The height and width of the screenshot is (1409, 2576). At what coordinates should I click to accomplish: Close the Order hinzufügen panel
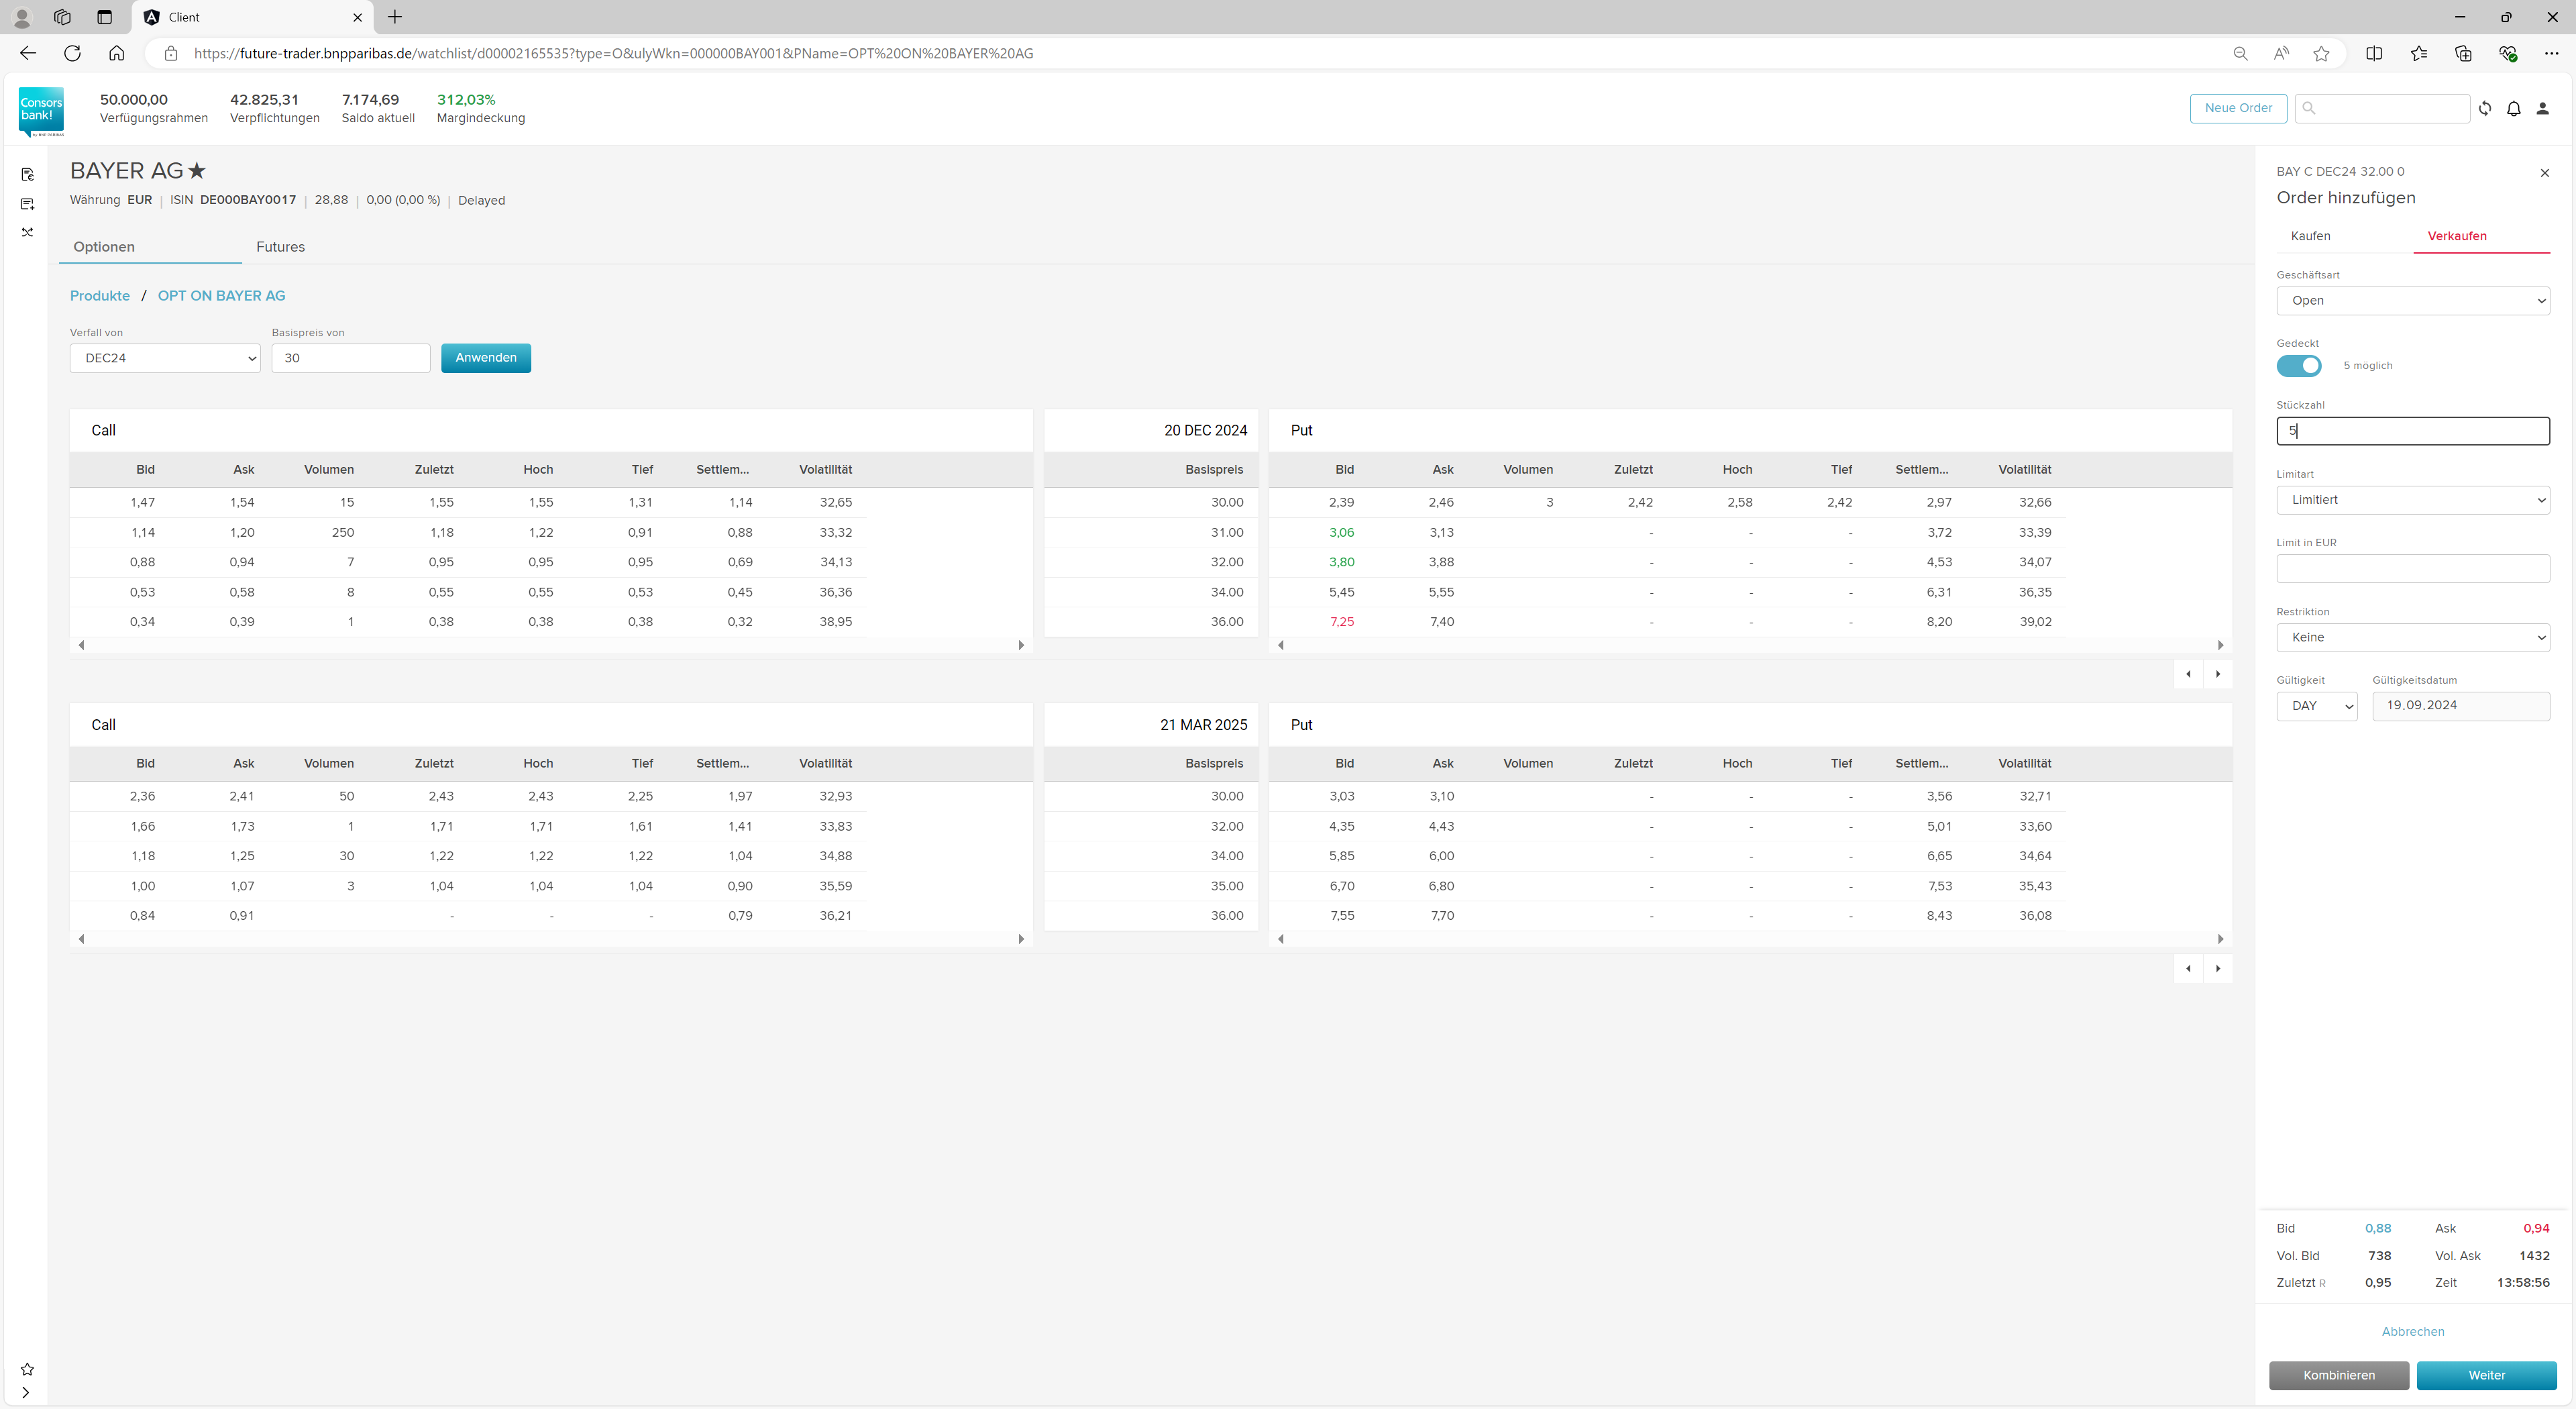pos(2545,173)
